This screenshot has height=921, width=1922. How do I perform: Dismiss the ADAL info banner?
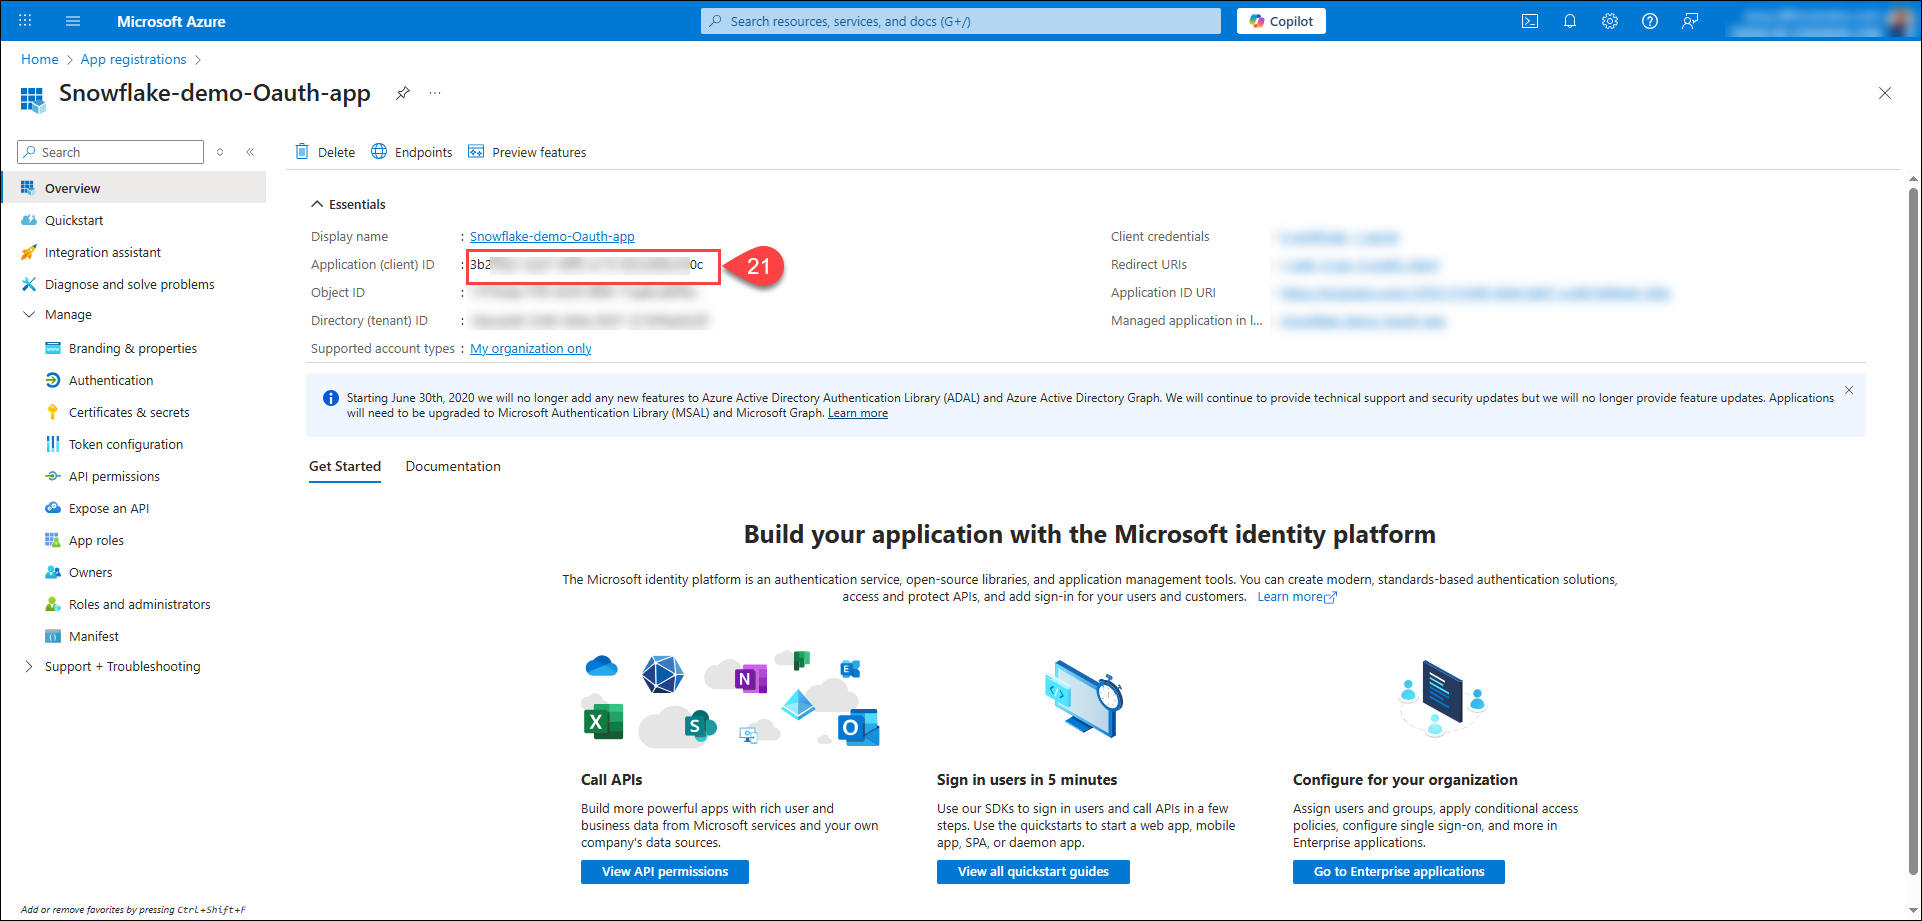(1848, 390)
